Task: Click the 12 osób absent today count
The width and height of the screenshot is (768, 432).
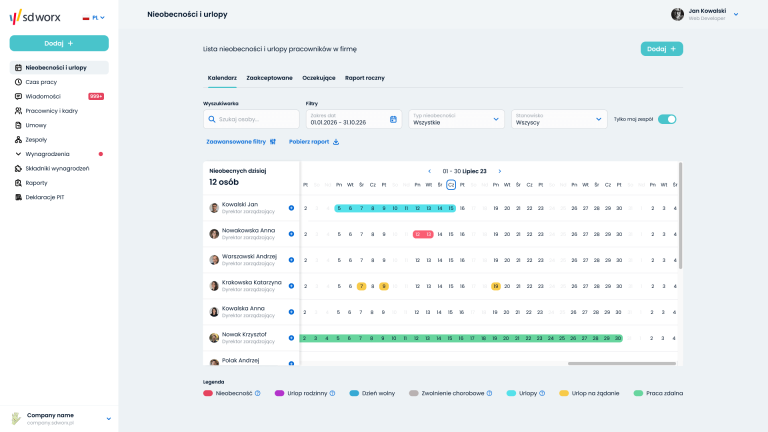Action: tap(224, 182)
